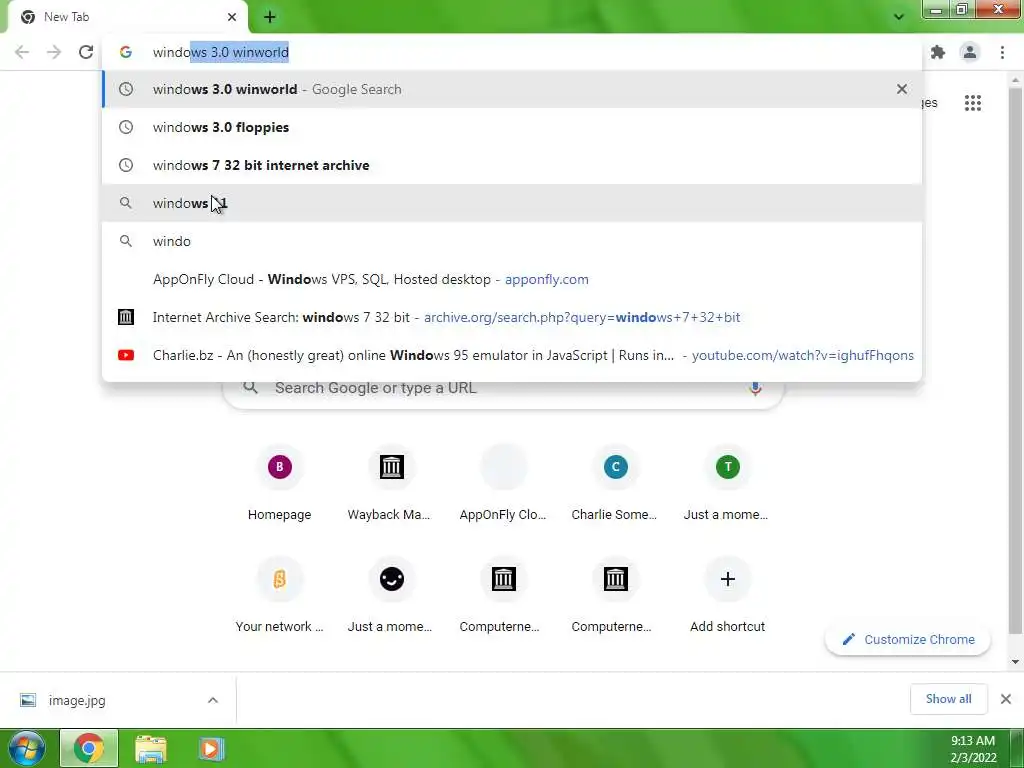Click the page vertical scrollbar

pyautogui.click(x=1015, y=362)
